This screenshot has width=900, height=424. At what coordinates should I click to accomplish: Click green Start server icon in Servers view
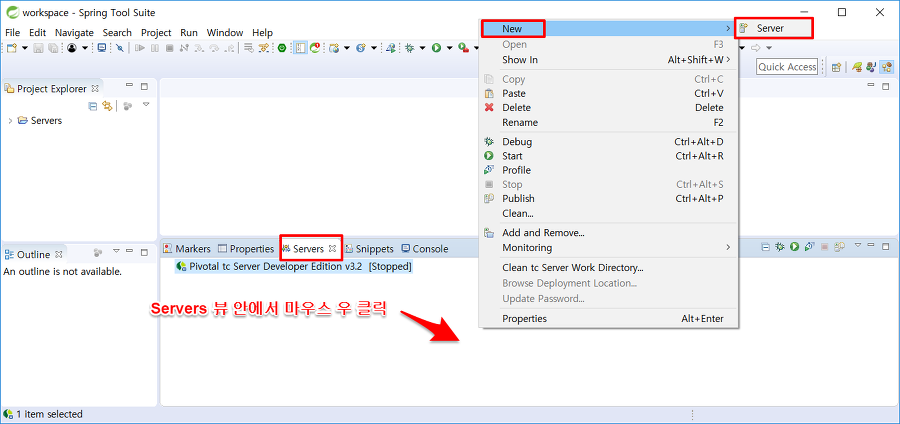794,247
